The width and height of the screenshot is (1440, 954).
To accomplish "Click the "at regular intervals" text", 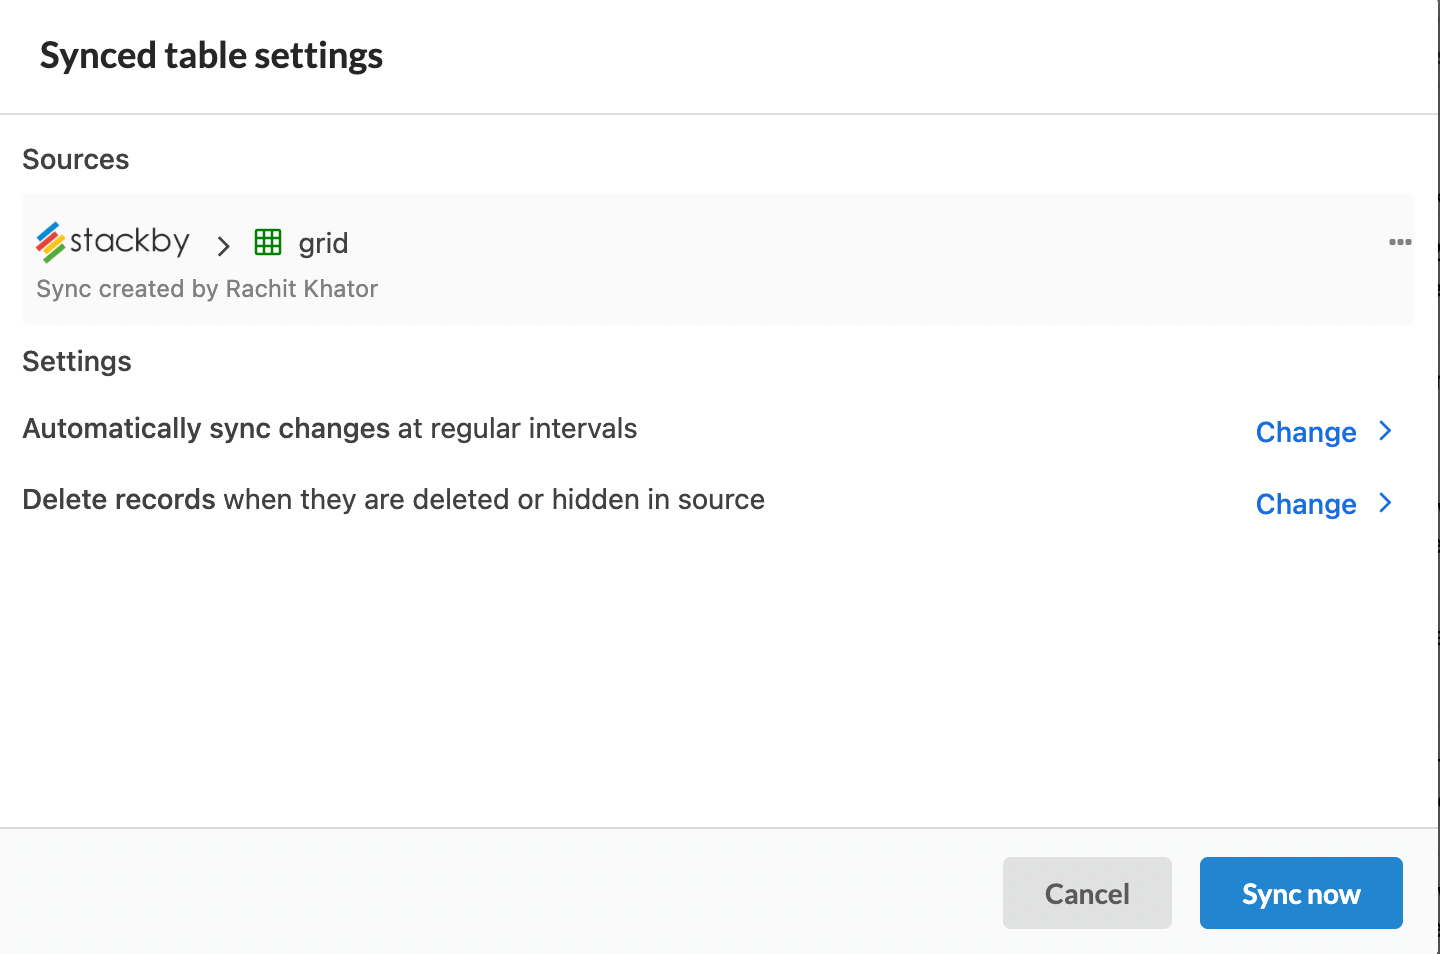I will coord(517,429).
